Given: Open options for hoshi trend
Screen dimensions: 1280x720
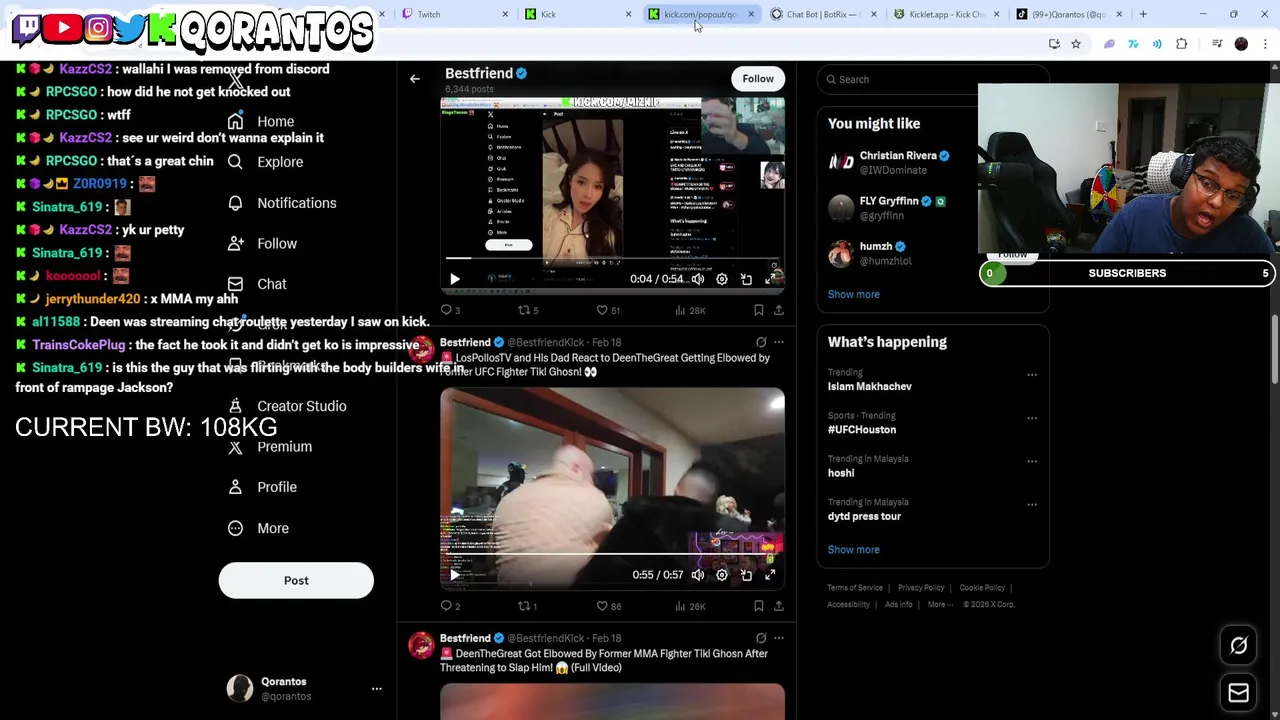Looking at the screenshot, I should [x=1032, y=461].
